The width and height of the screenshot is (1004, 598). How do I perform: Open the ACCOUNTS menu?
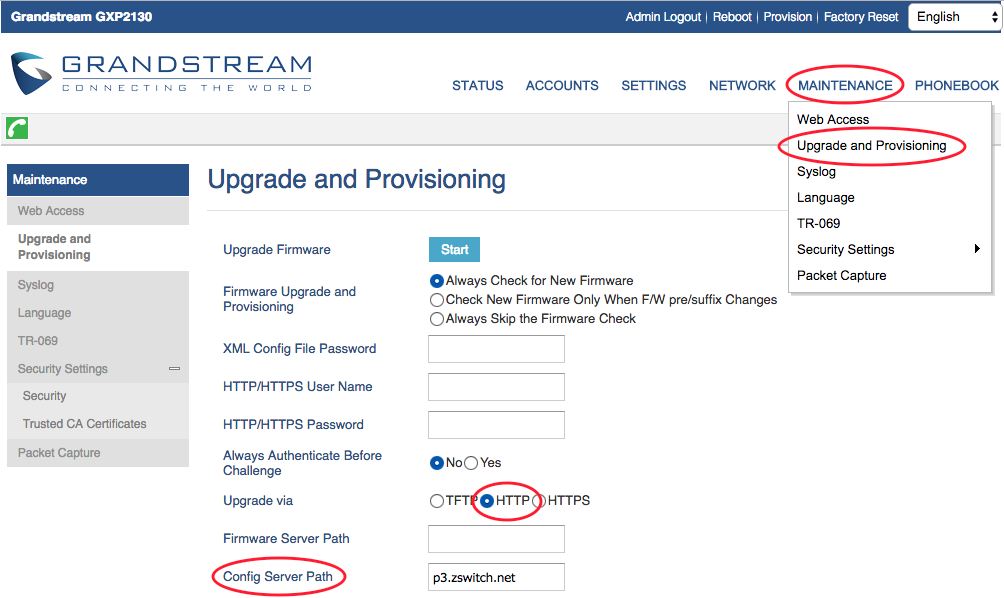(562, 86)
